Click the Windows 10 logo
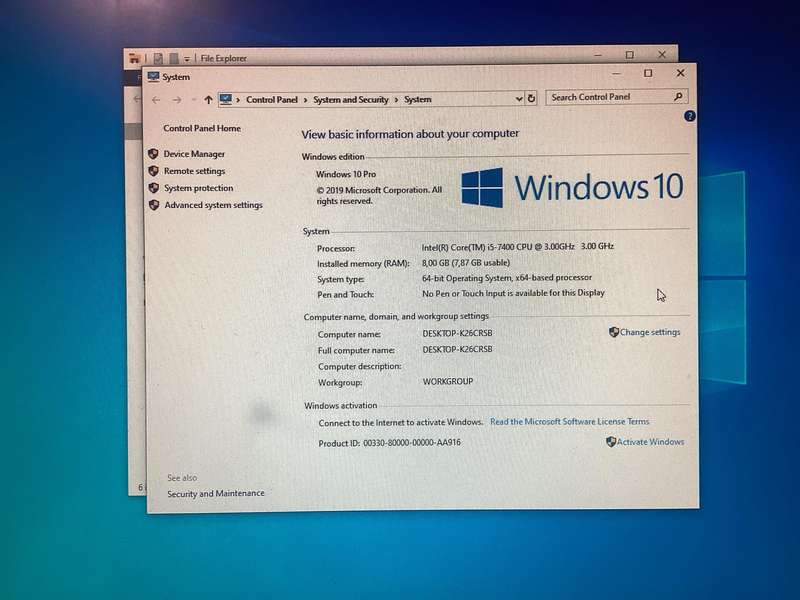Viewport: 800px width, 600px height. [572, 187]
